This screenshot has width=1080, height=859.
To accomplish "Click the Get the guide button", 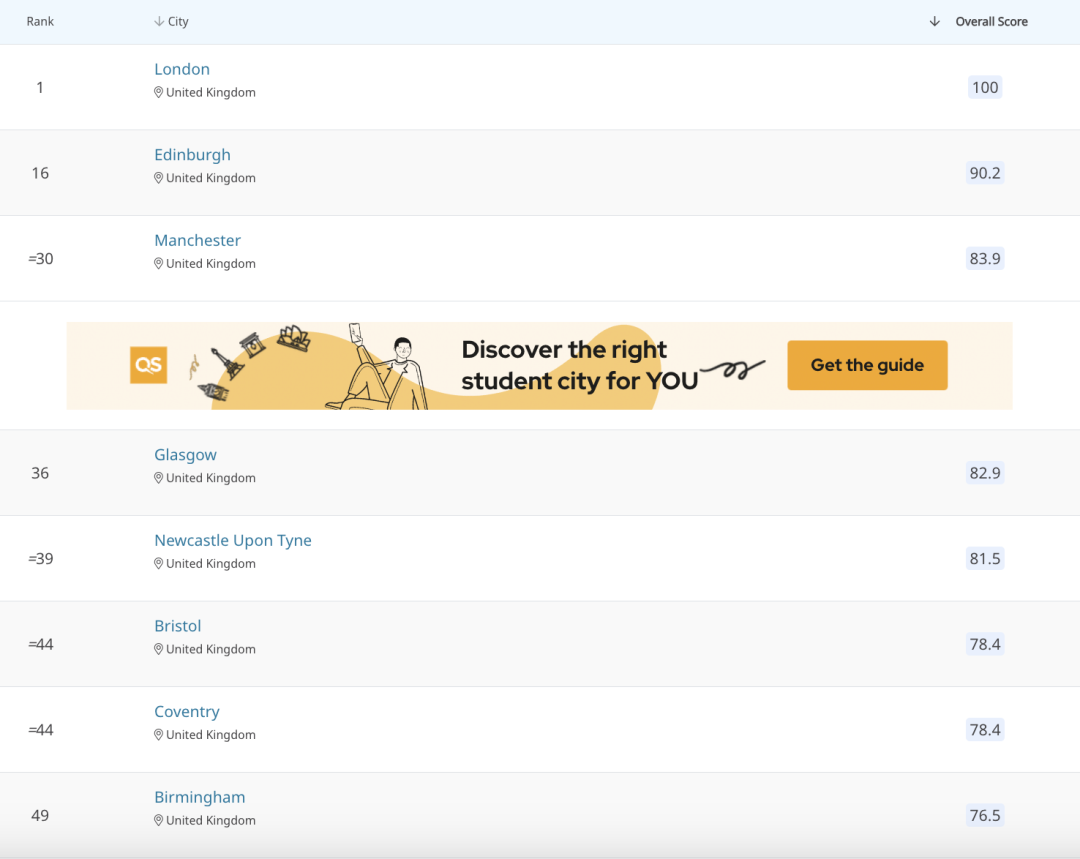I will (x=867, y=365).
